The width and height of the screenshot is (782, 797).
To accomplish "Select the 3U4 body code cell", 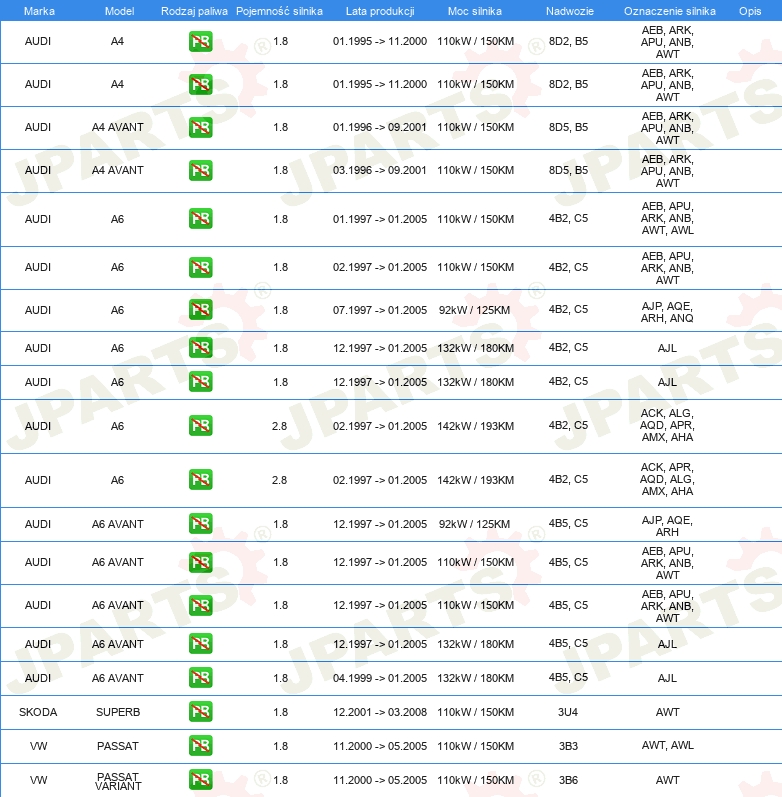I will 568,712.
